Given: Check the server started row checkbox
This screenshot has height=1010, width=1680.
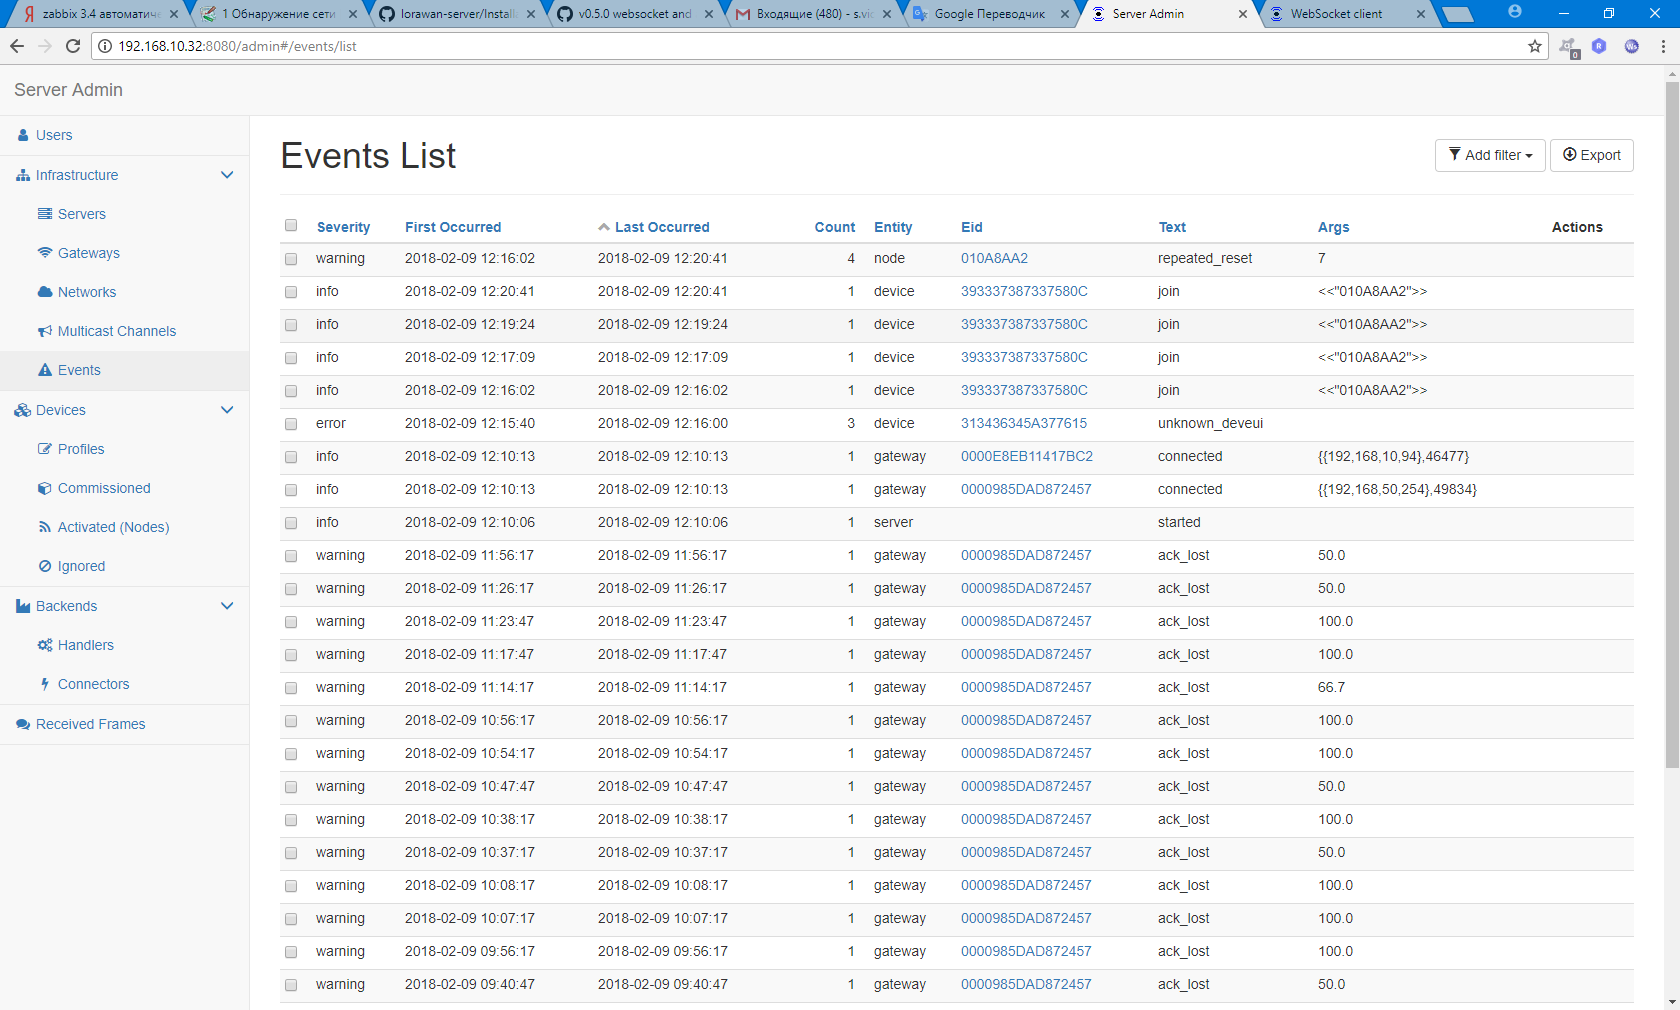Looking at the screenshot, I should [x=291, y=523].
